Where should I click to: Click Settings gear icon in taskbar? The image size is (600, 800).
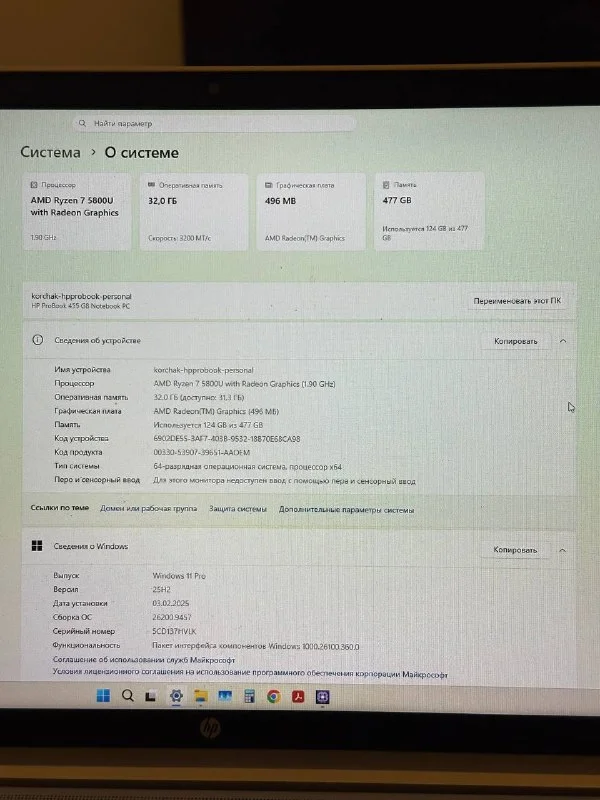(x=176, y=696)
